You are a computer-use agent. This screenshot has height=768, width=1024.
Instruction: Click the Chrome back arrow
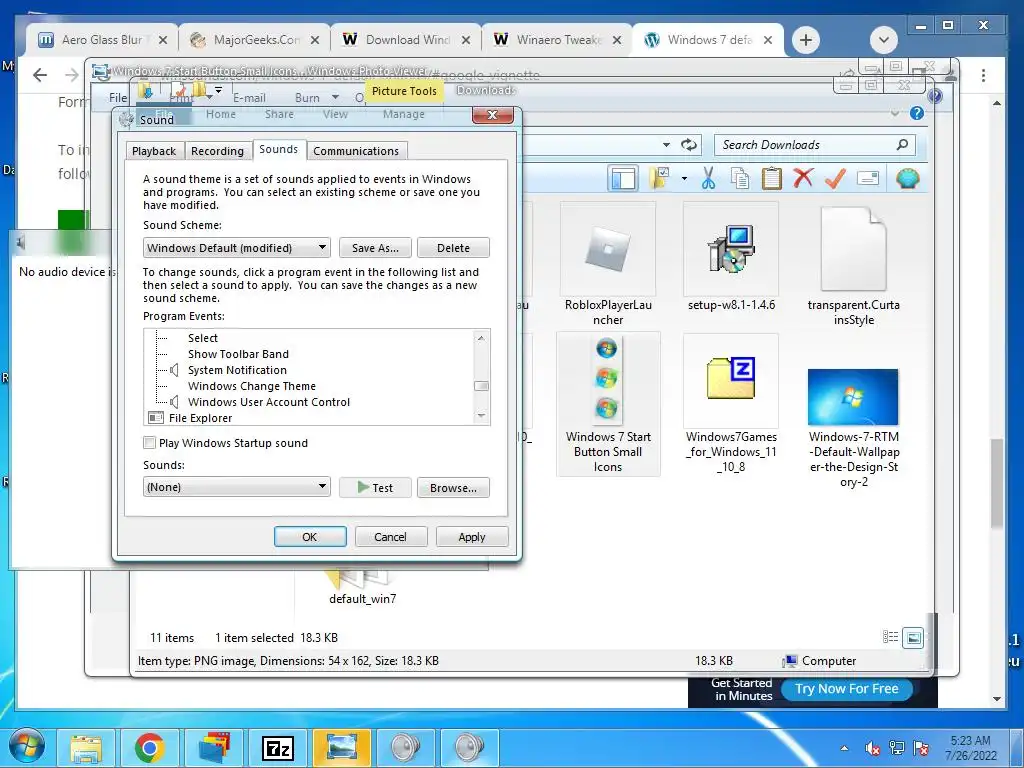point(40,75)
